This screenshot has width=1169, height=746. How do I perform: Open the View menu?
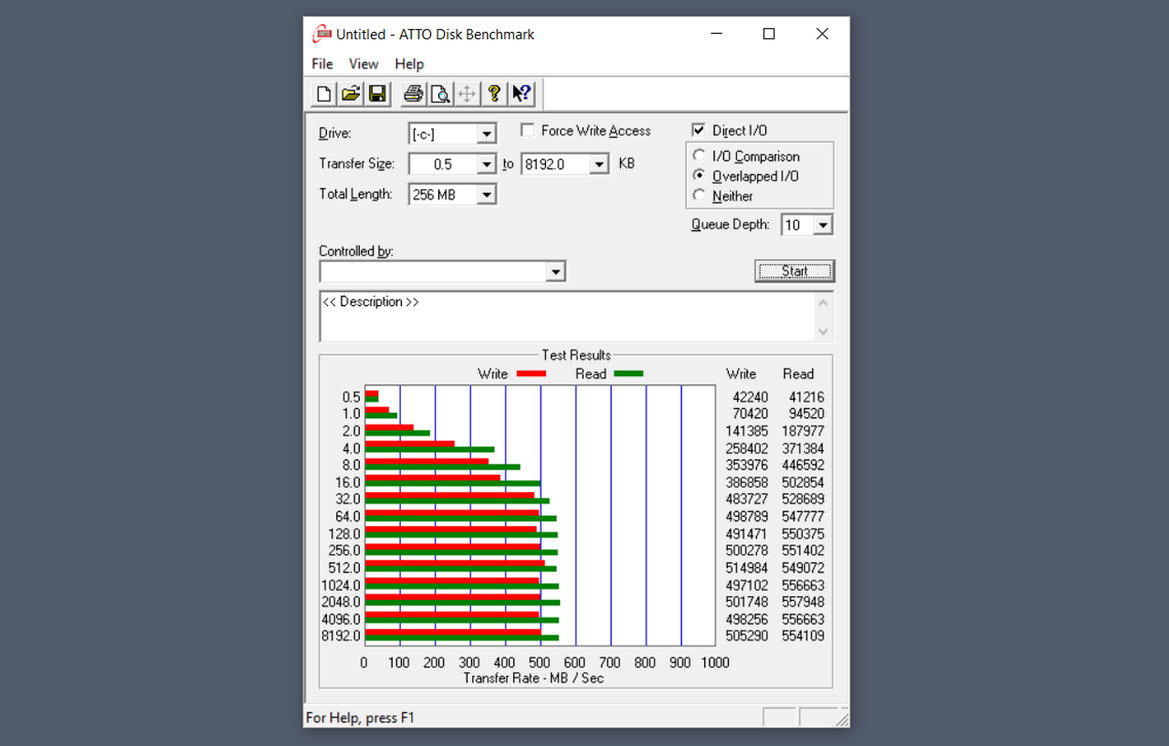[x=364, y=64]
